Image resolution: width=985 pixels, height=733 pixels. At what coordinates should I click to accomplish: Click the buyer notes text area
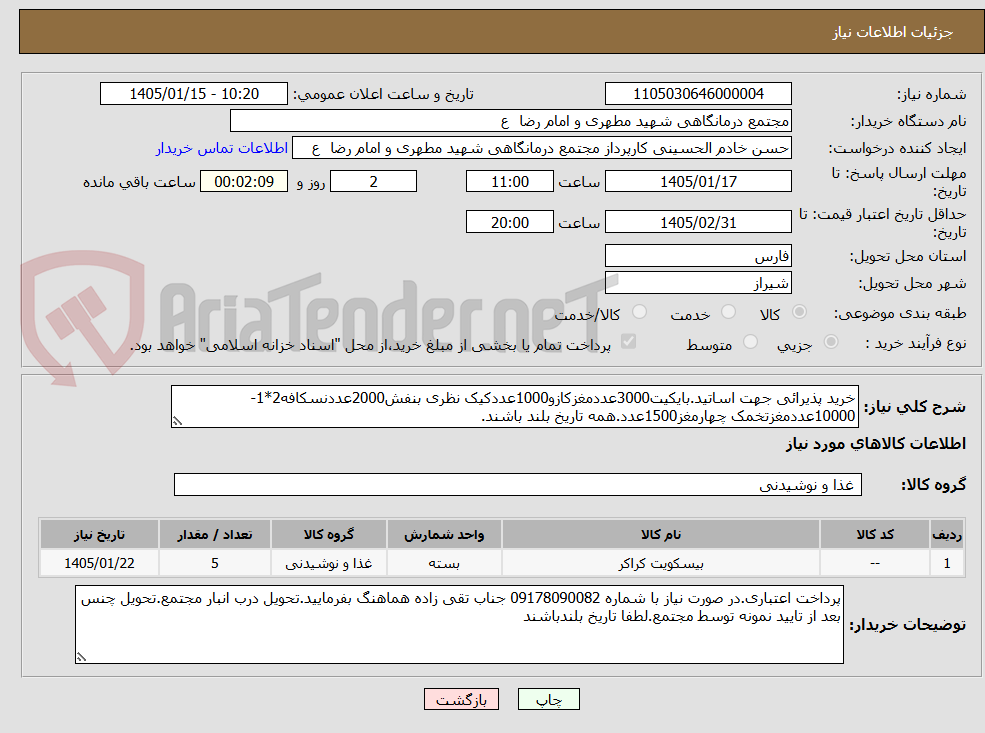coord(459,624)
